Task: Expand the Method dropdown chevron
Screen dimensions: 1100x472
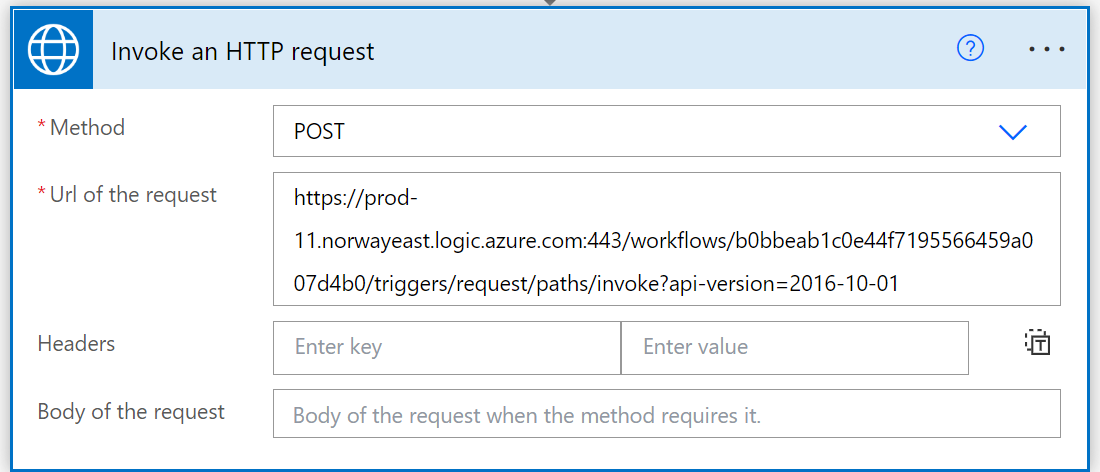Action: (x=1012, y=131)
